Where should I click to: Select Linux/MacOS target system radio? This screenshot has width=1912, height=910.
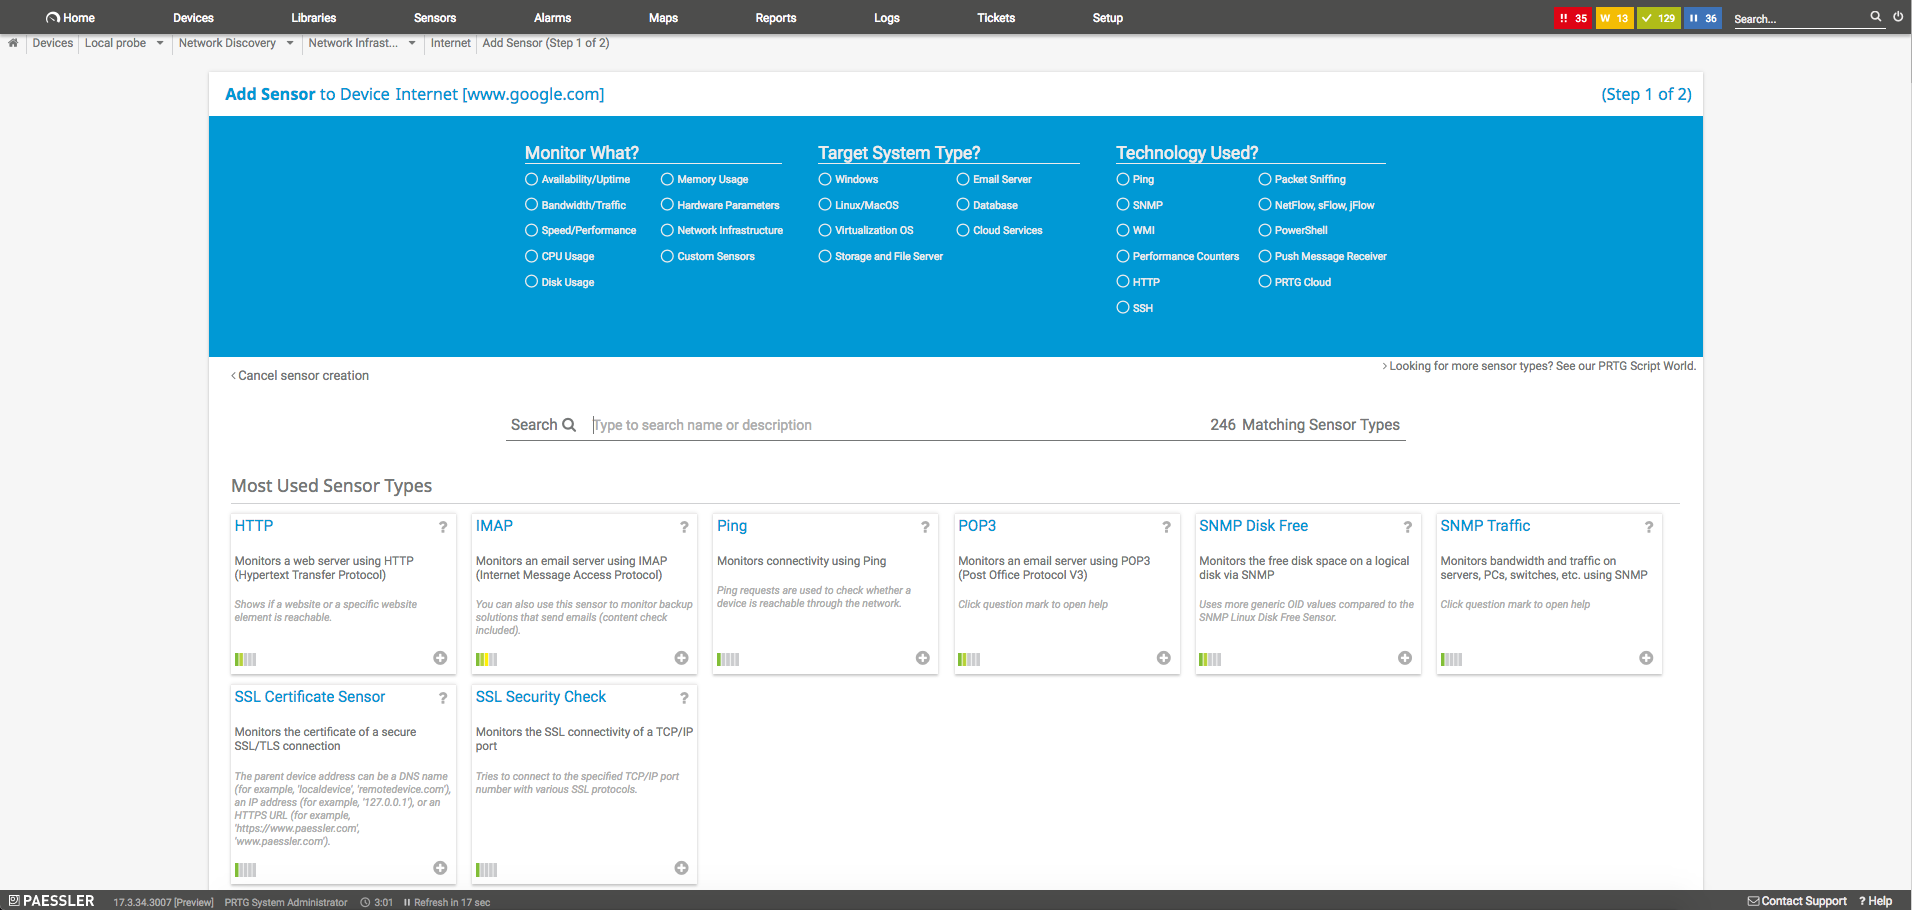(x=825, y=205)
